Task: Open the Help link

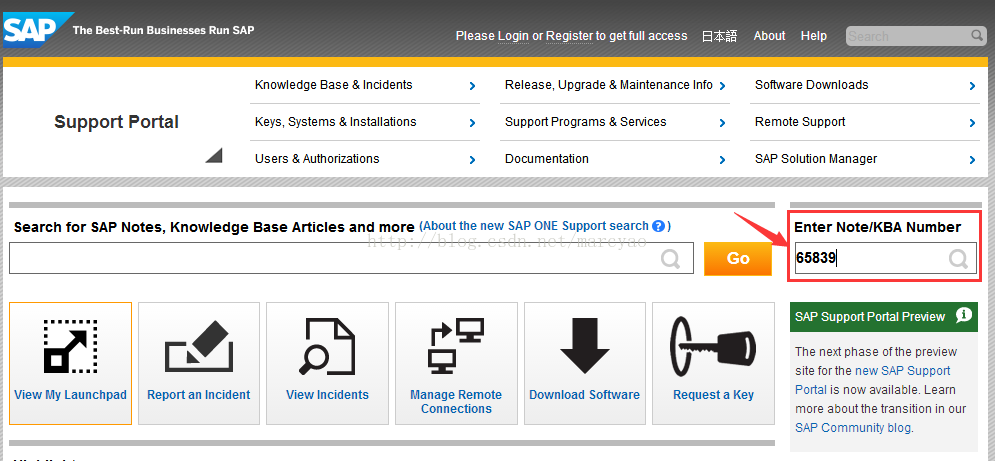Action: tap(814, 36)
